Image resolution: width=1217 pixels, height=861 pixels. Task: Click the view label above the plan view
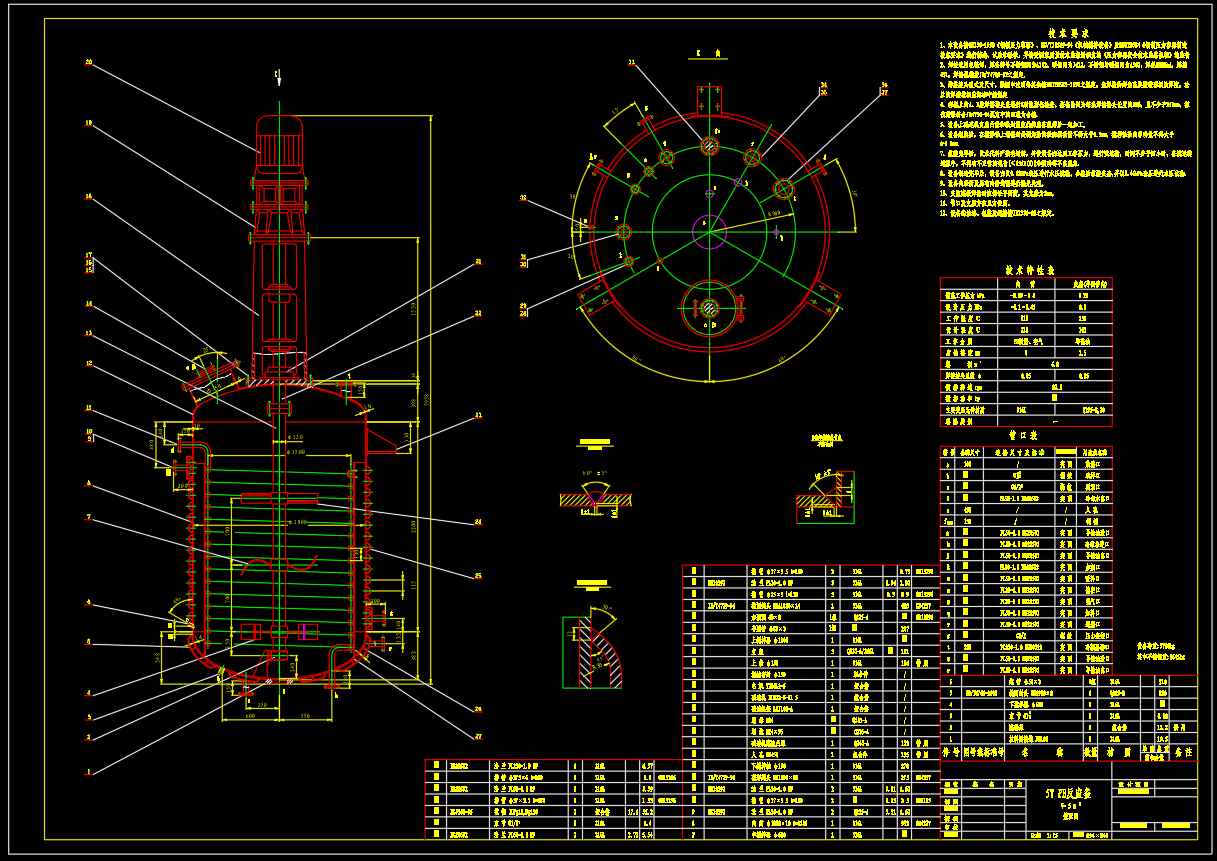tap(708, 53)
